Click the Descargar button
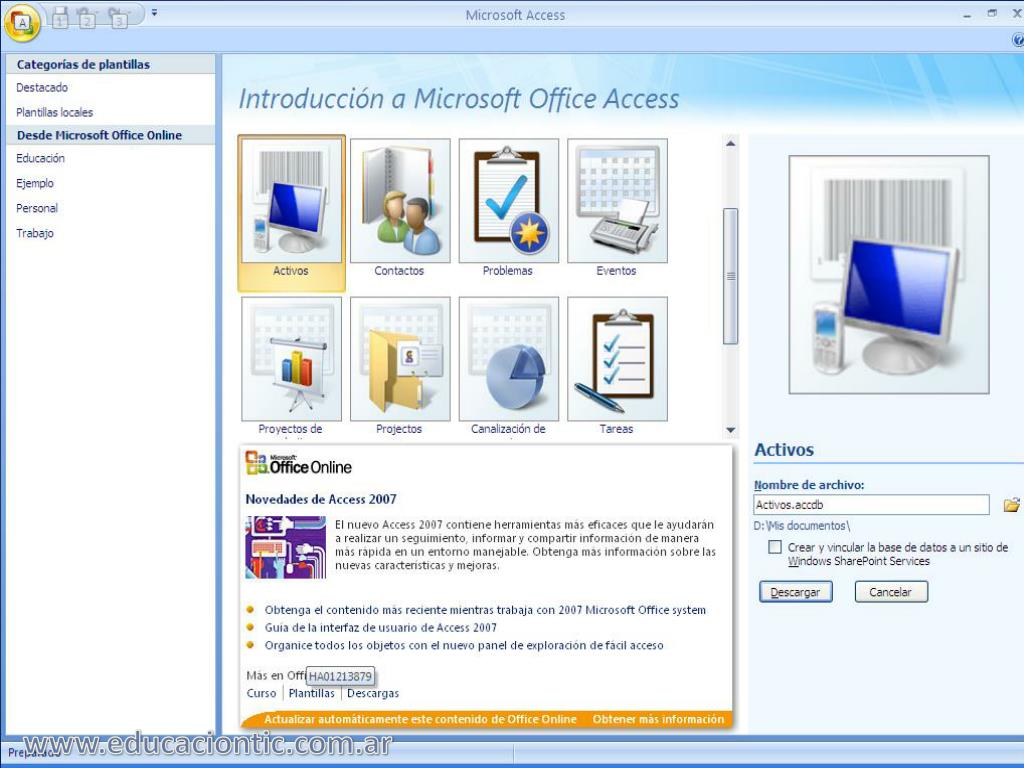Viewport: 1024px width, 768px height. [795, 592]
